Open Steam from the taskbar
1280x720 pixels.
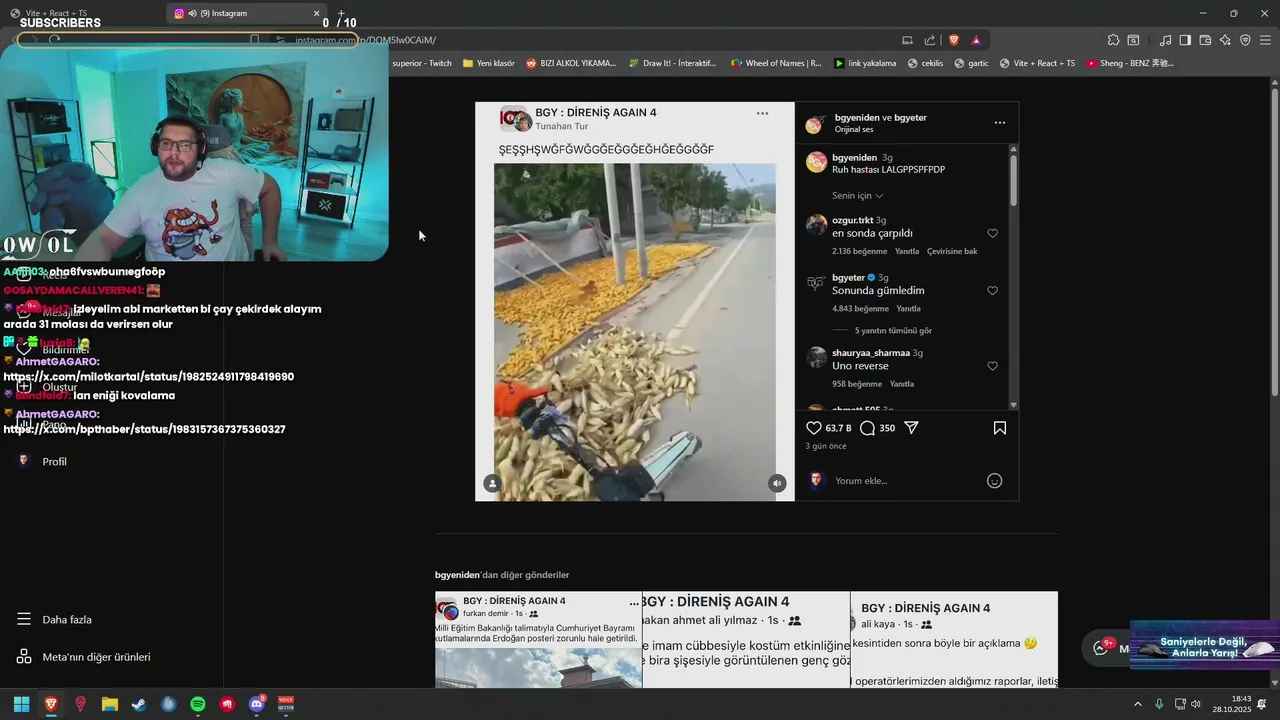[x=139, y=704]
